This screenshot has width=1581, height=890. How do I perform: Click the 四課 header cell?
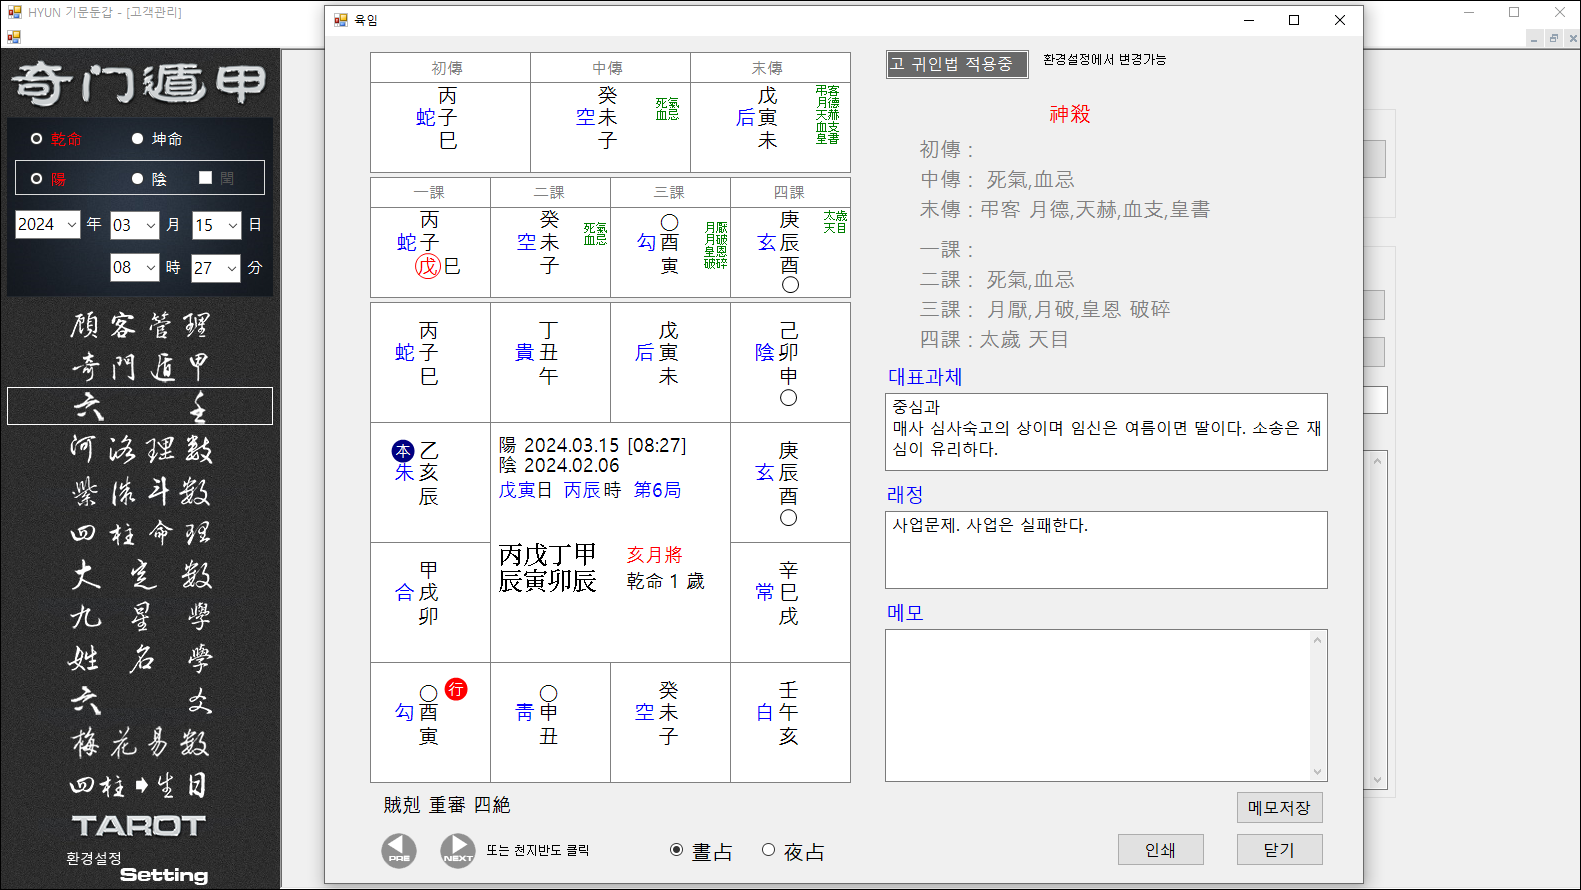click(790, 192)
